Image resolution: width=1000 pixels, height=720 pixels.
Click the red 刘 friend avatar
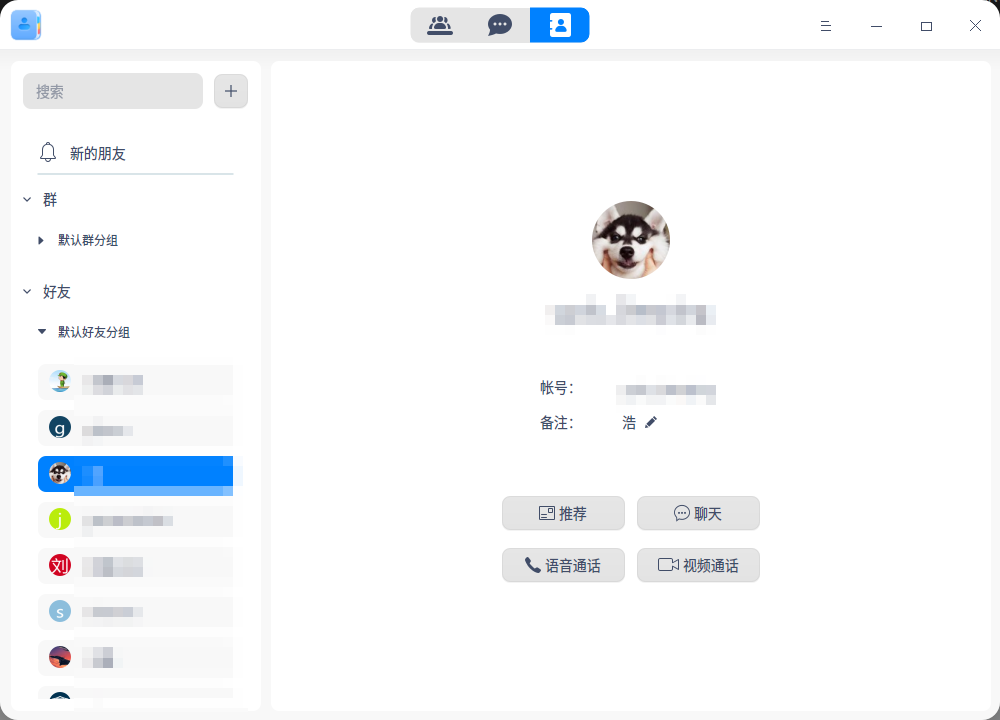[x=59, y=565]
